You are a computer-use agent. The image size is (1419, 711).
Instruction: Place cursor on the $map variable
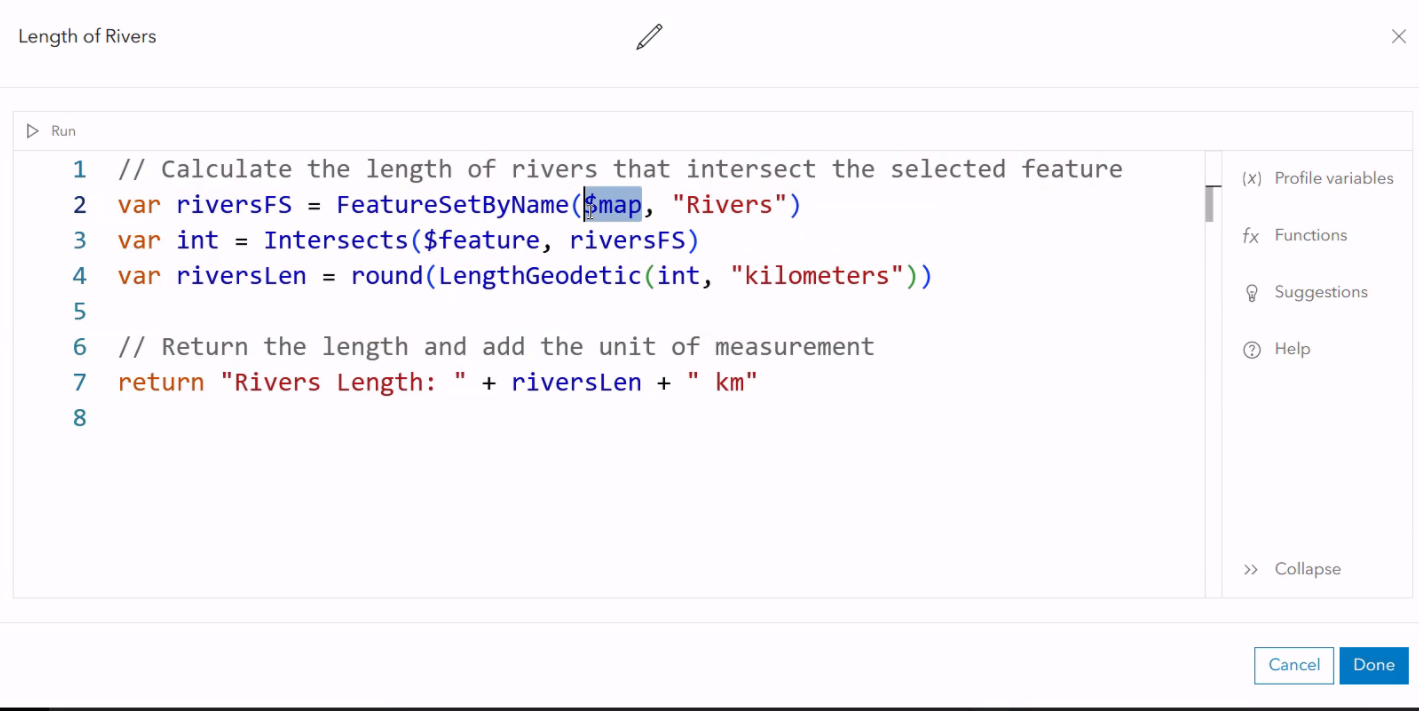point(612,204)
